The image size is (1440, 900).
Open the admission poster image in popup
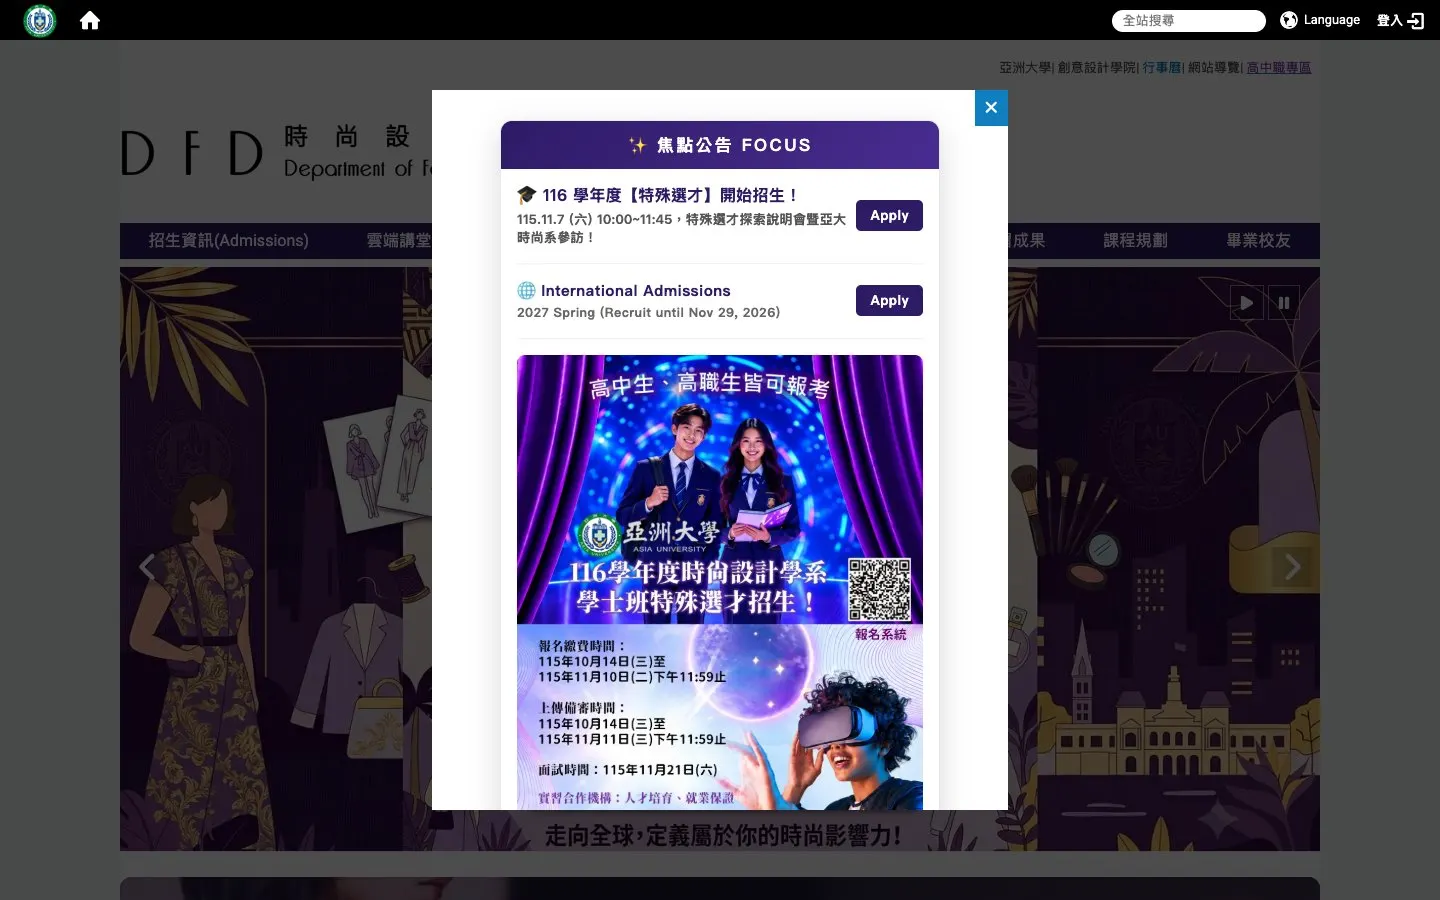(x=720, y=582)
